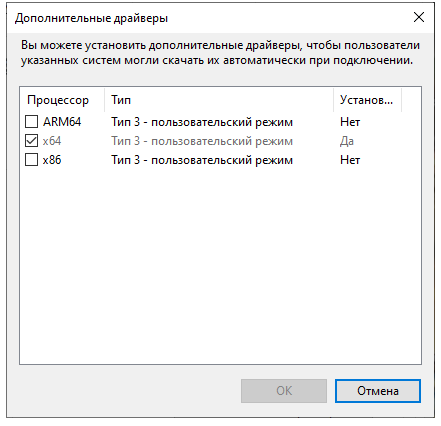This screenshot has height=426, width=441.
Task: Click the ARM64 row's Тип 3 text
Action: [x=202, y=122]
